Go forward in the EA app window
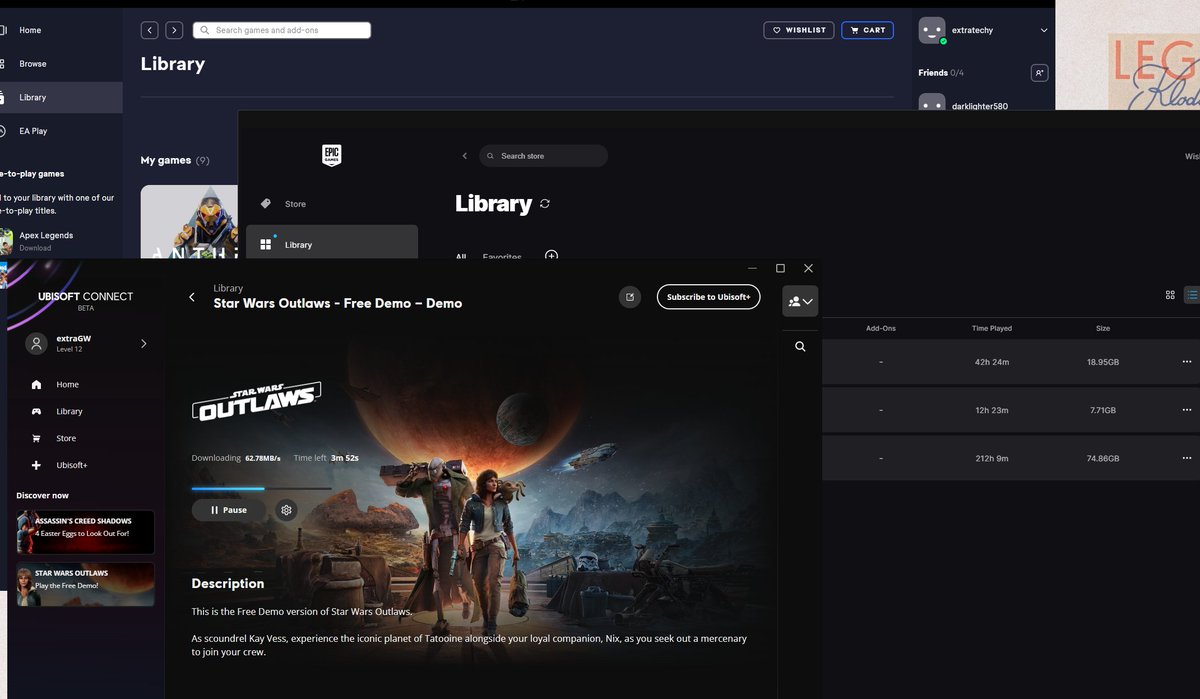Viewport: 1200px width, 699px height. pos(174,30)
